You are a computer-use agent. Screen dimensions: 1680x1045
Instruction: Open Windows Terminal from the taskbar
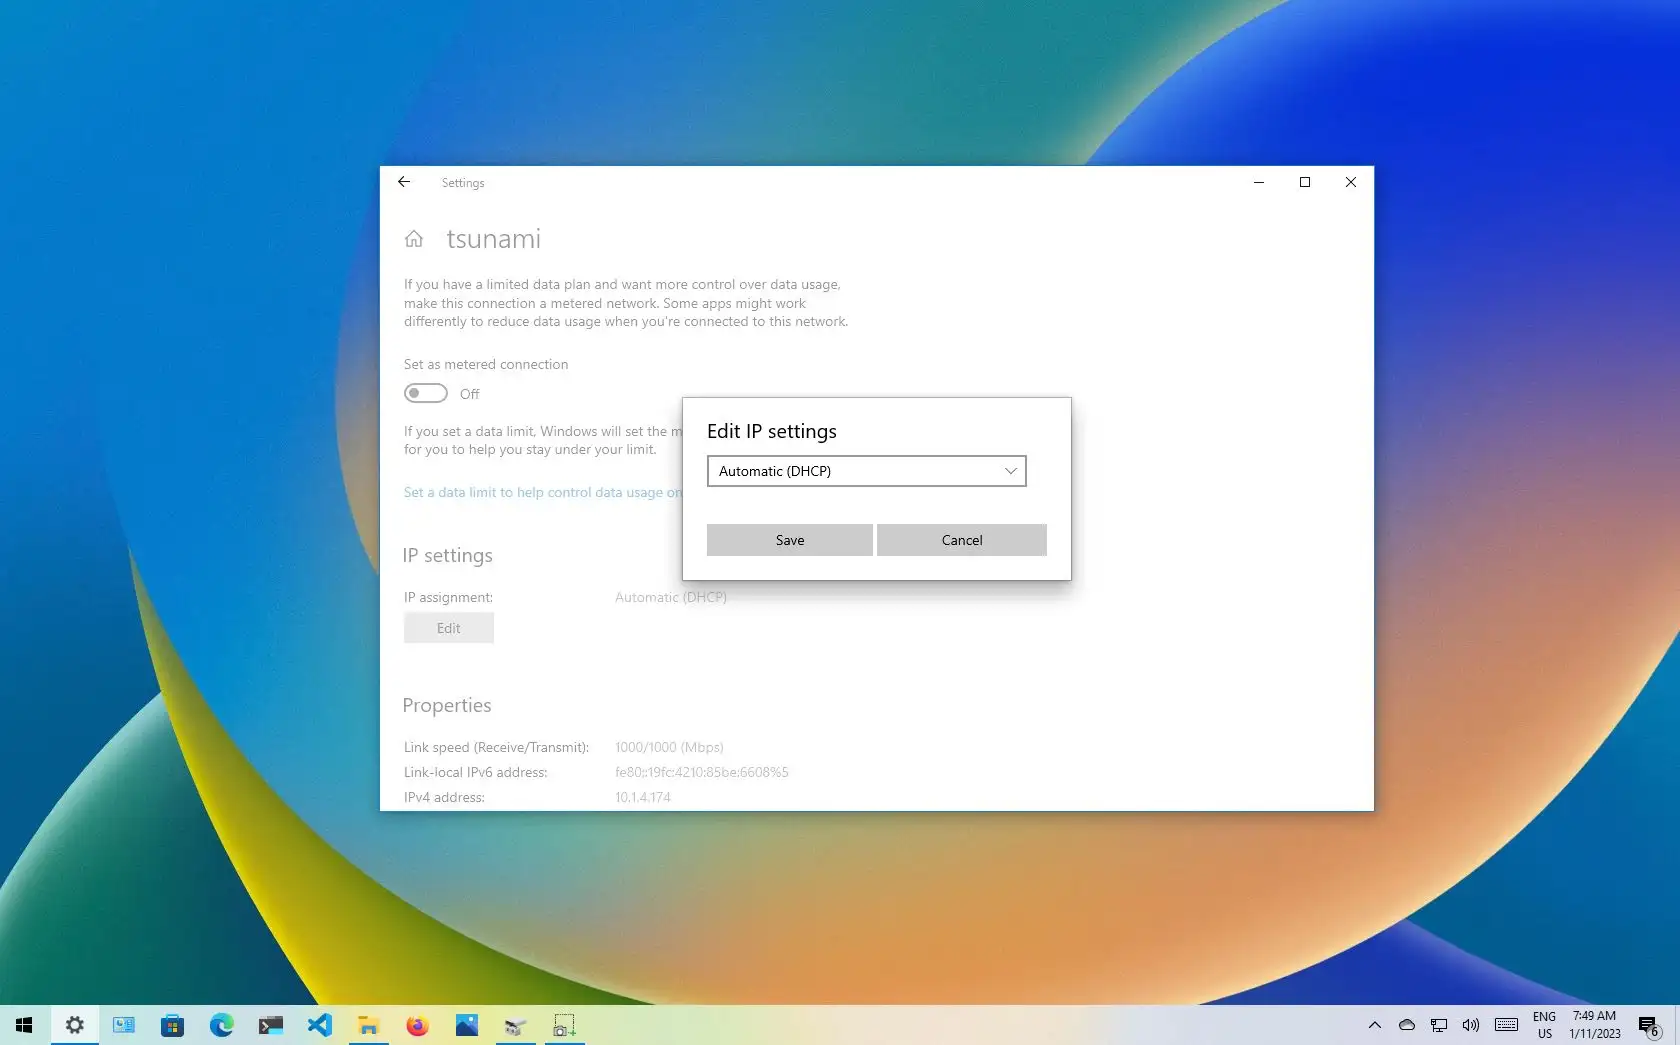pos(270,1024)
